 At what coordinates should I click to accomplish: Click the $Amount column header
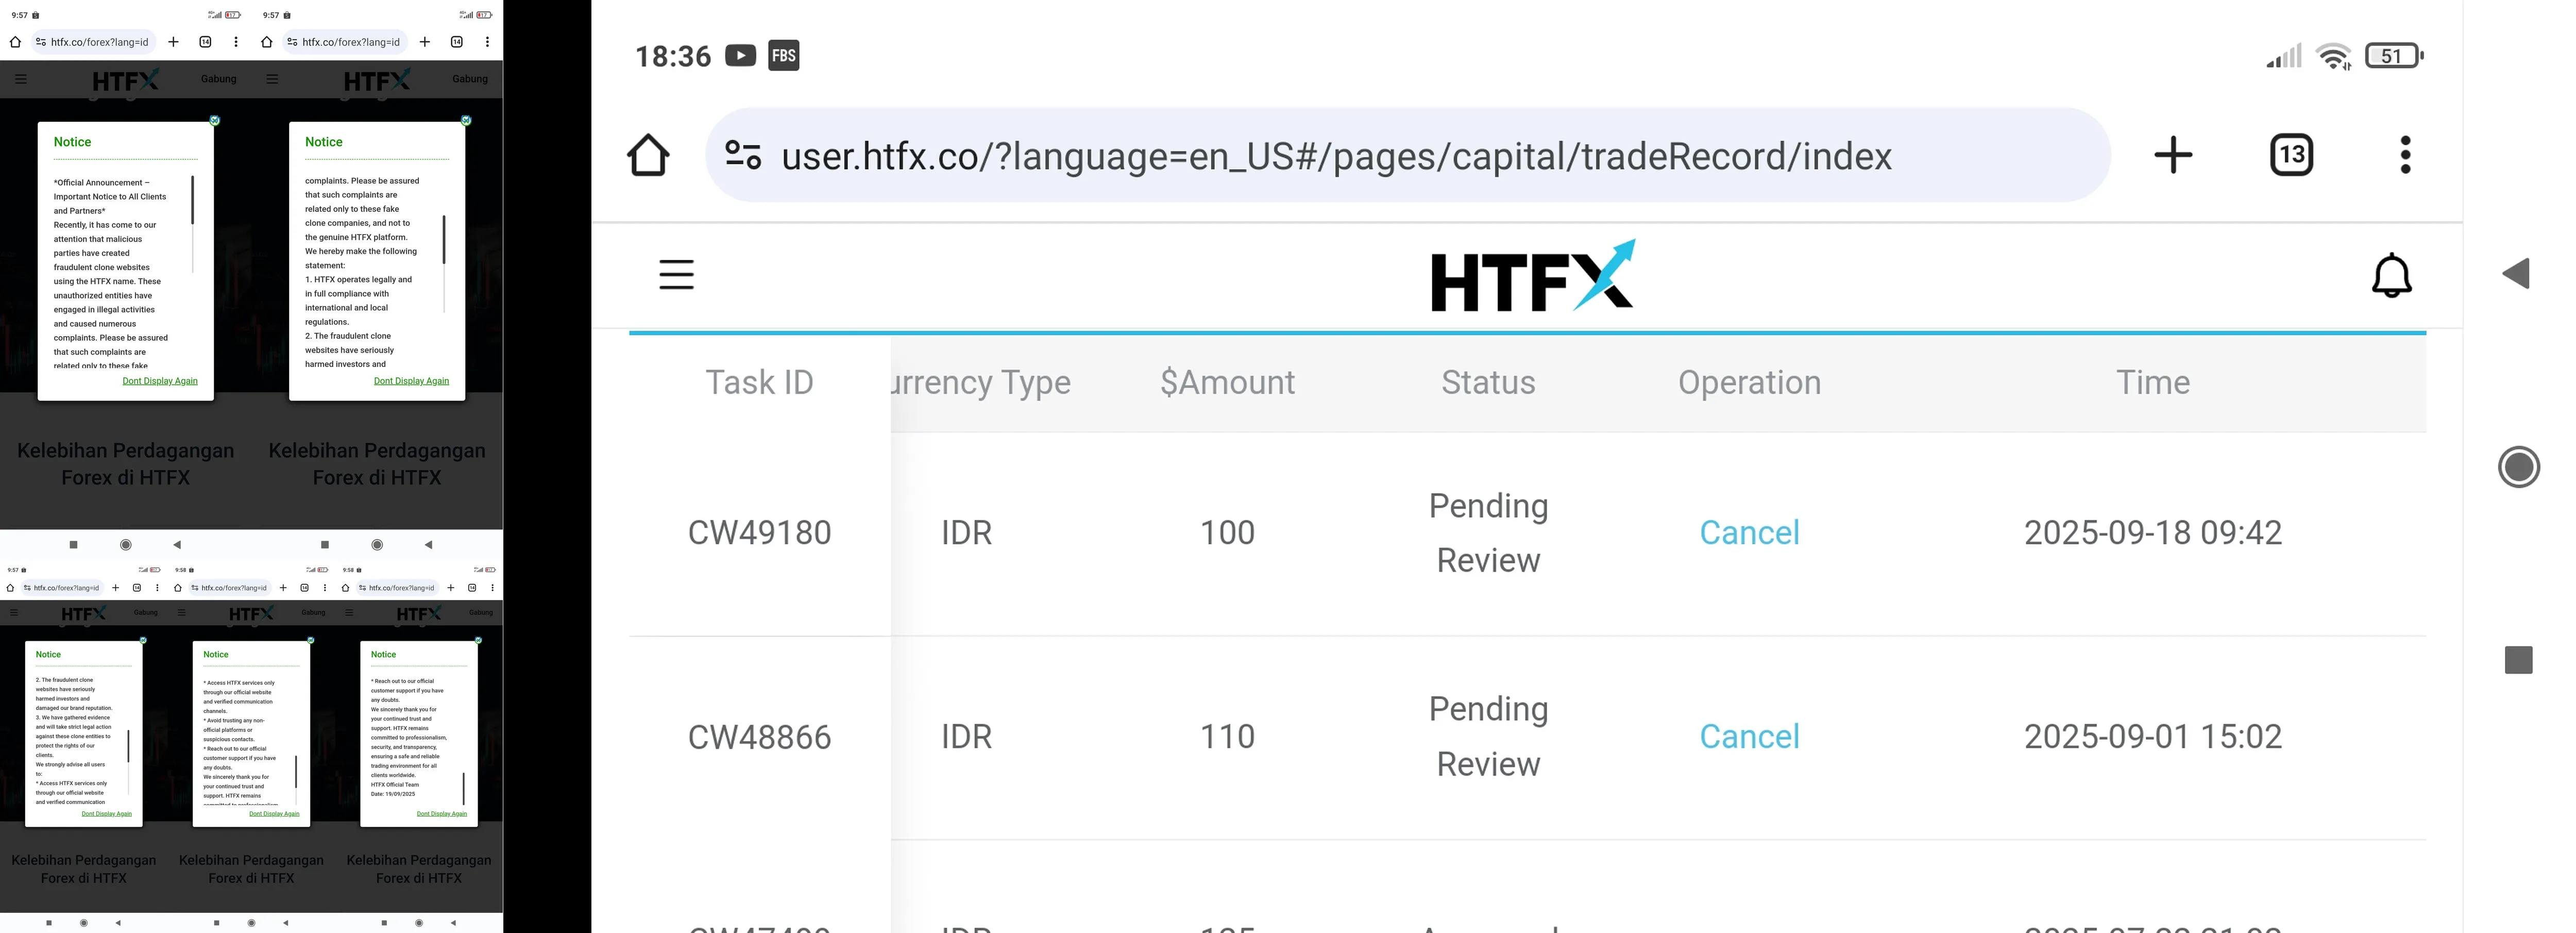1227,382
